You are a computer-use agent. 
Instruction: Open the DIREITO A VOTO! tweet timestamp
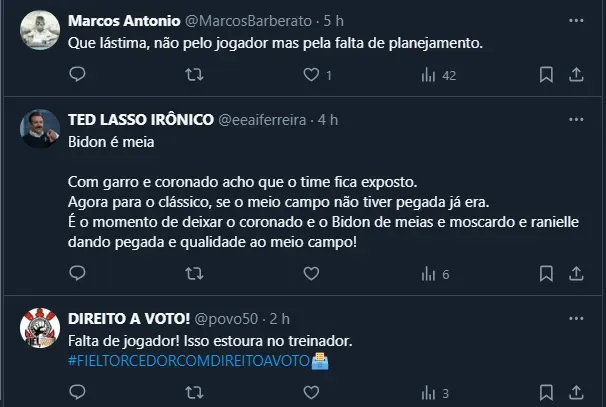point(280,319)
